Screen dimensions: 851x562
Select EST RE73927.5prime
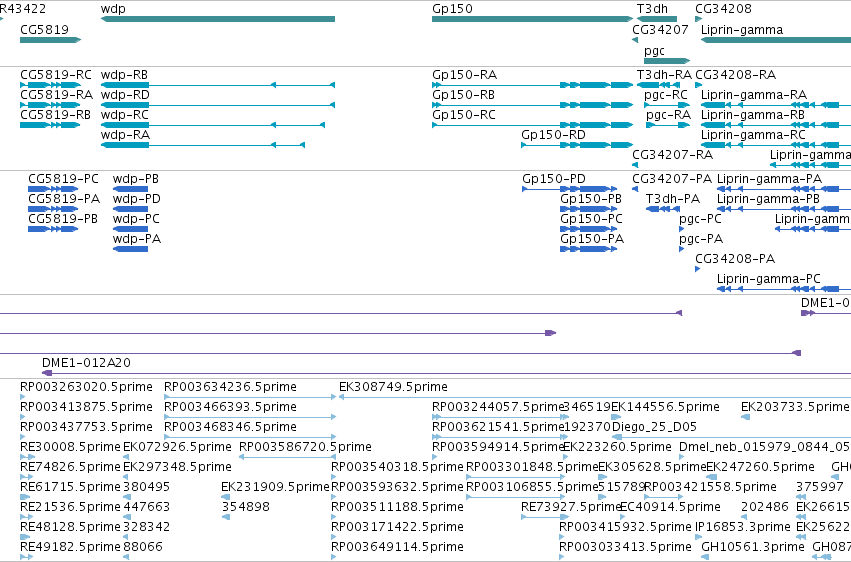(570, 507)
